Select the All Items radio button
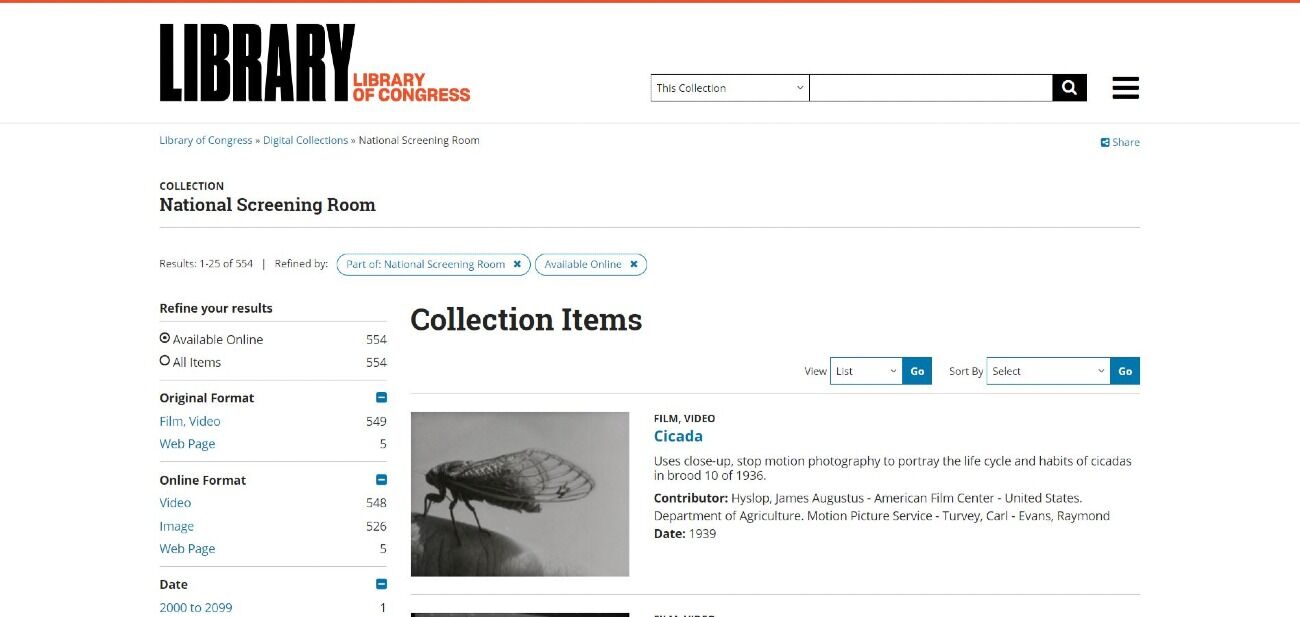The image size is (1300, 617). coord(165,361)
